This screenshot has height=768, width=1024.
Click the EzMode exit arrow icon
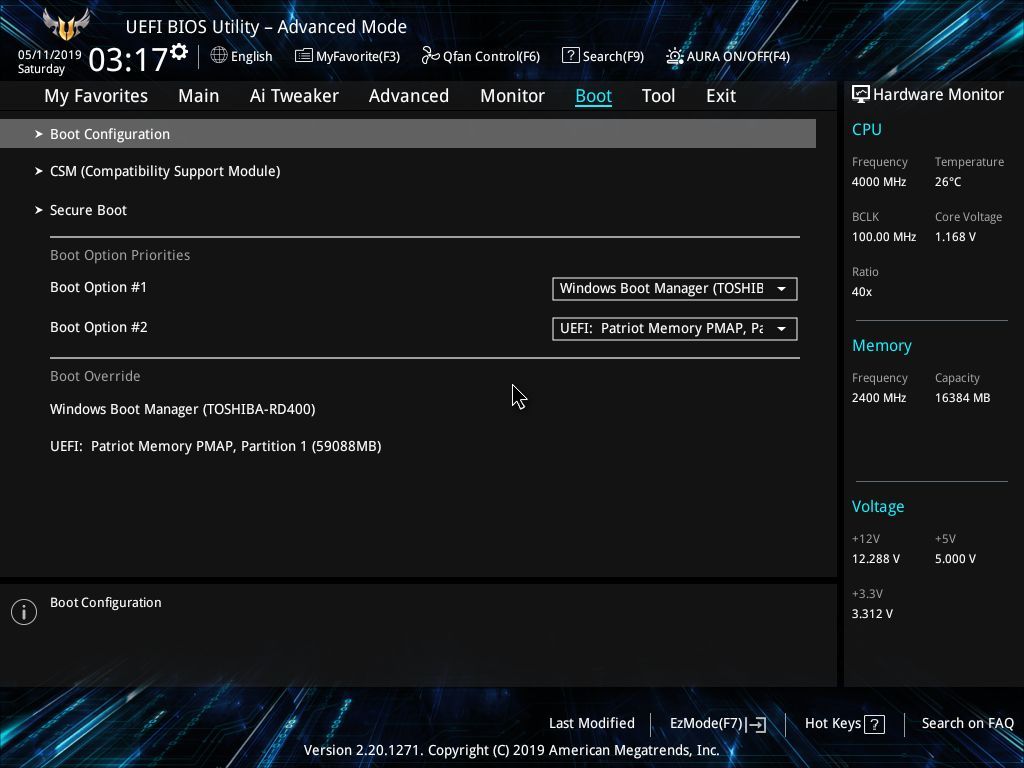pos(756,724)
